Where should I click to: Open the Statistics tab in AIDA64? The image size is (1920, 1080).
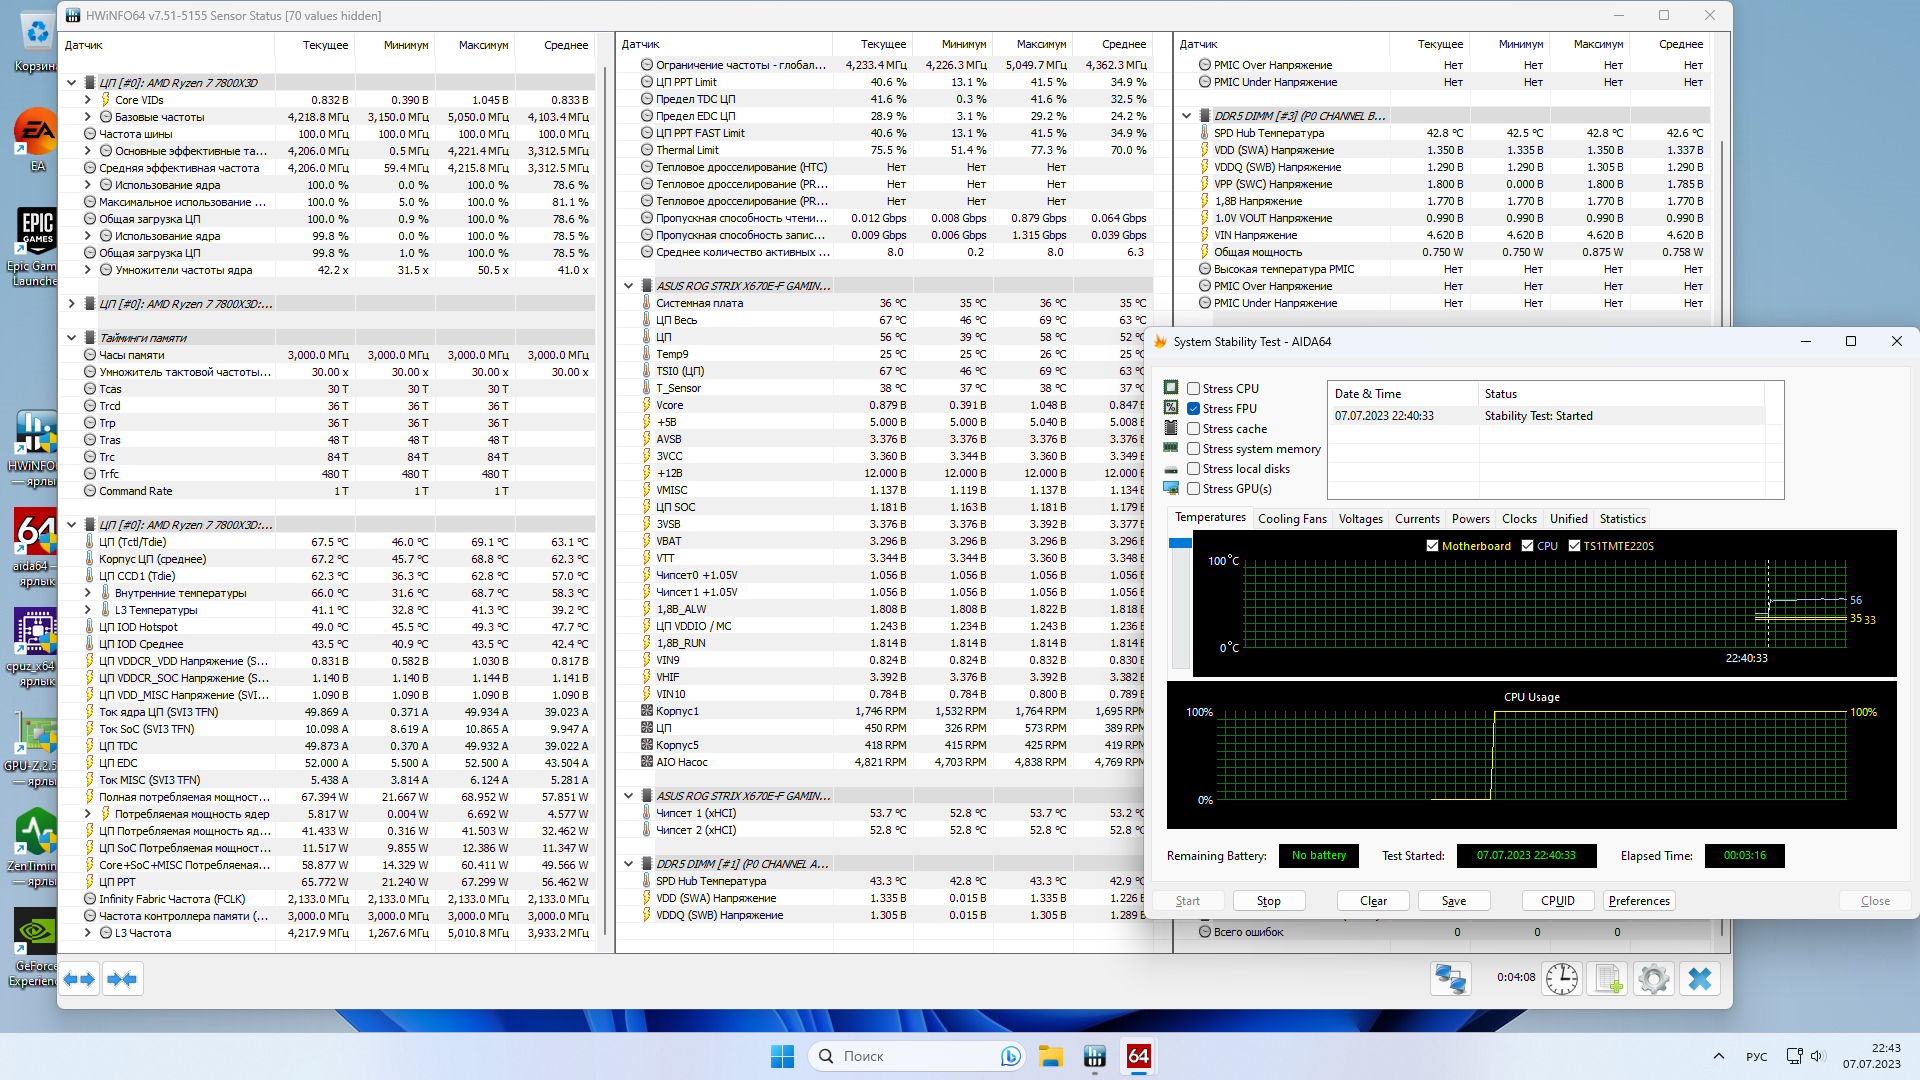(x=1622, y=519)
